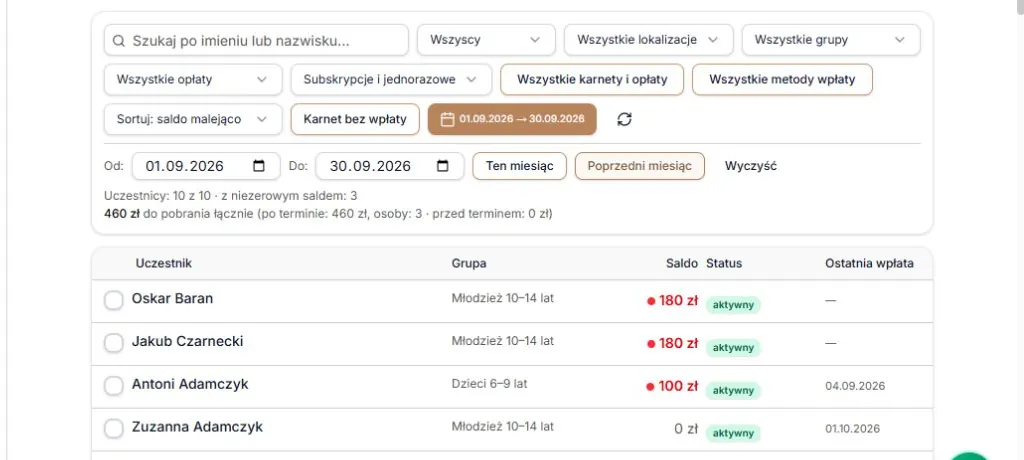The height and width of the screenshot is (460, 1024).
Task: Click the magnifier icon in the search box
Action: click(118, 41)
